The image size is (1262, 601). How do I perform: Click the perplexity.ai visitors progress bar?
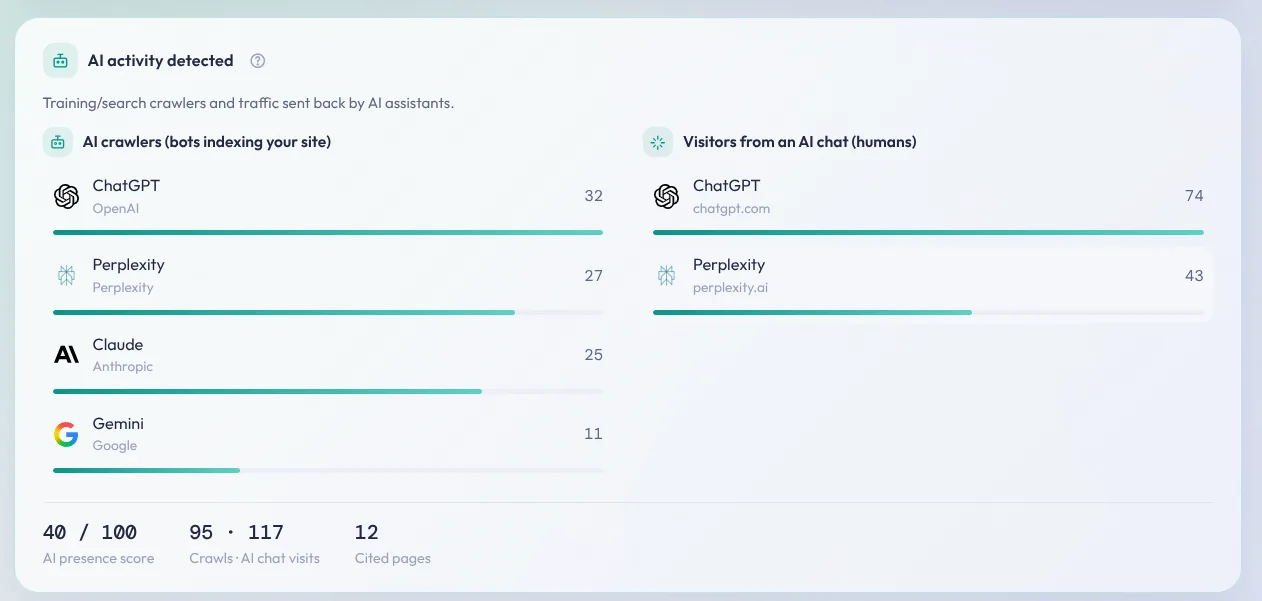(928, 312)
